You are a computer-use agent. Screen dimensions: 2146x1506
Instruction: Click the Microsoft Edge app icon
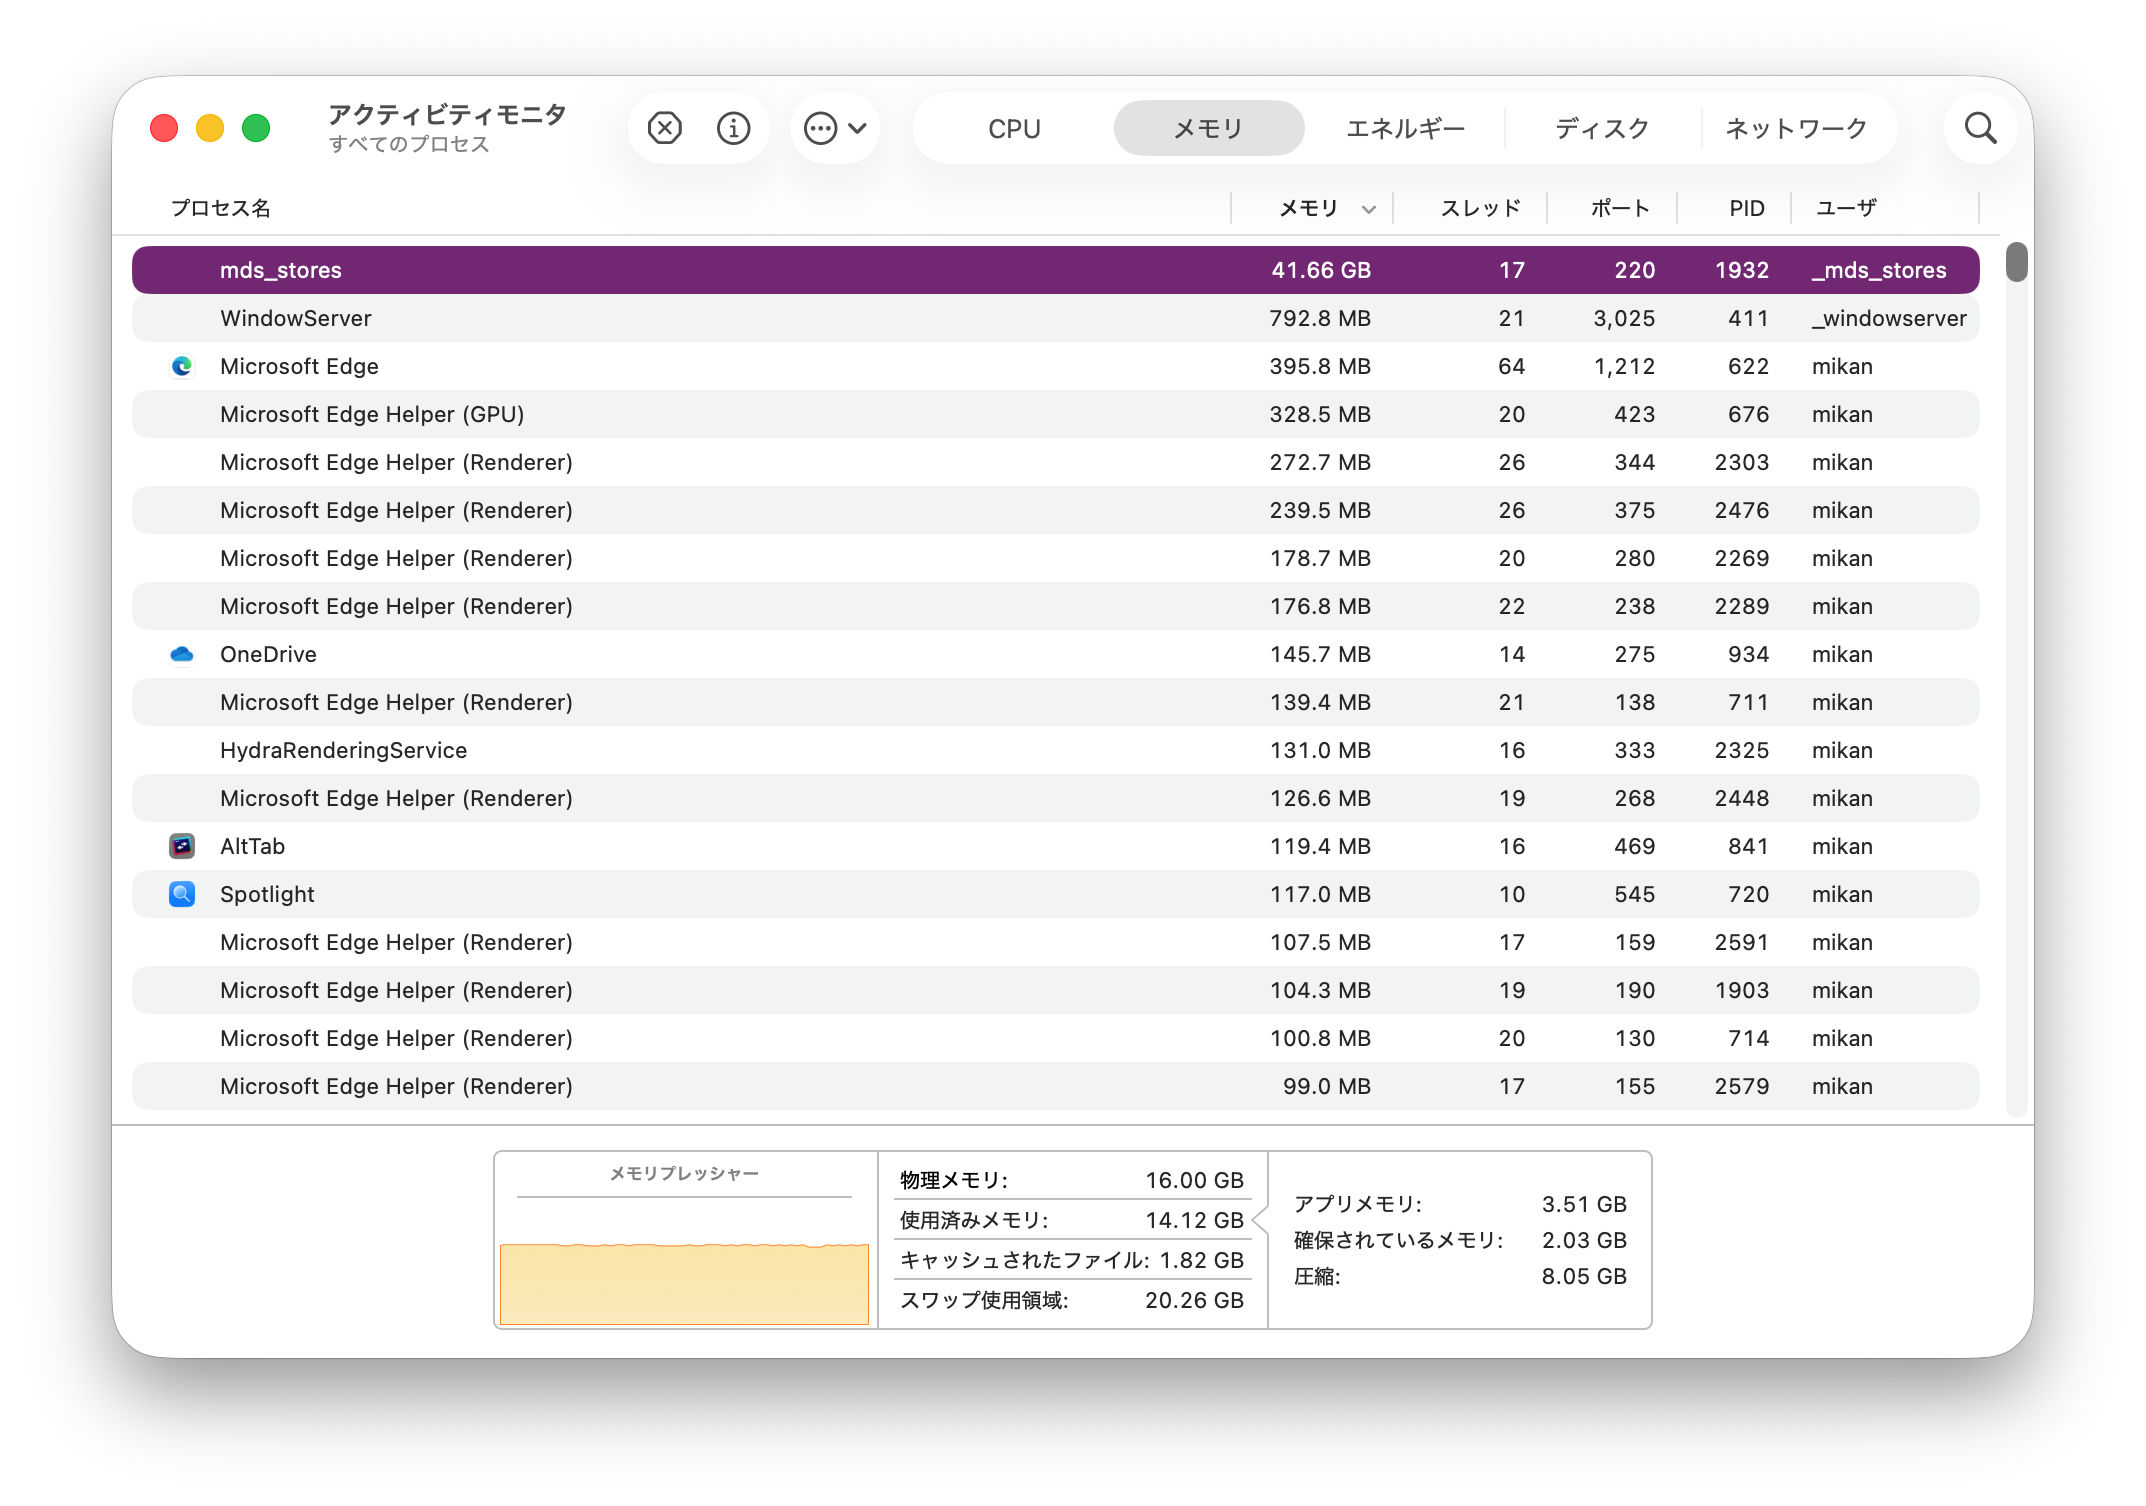[182, 366]
